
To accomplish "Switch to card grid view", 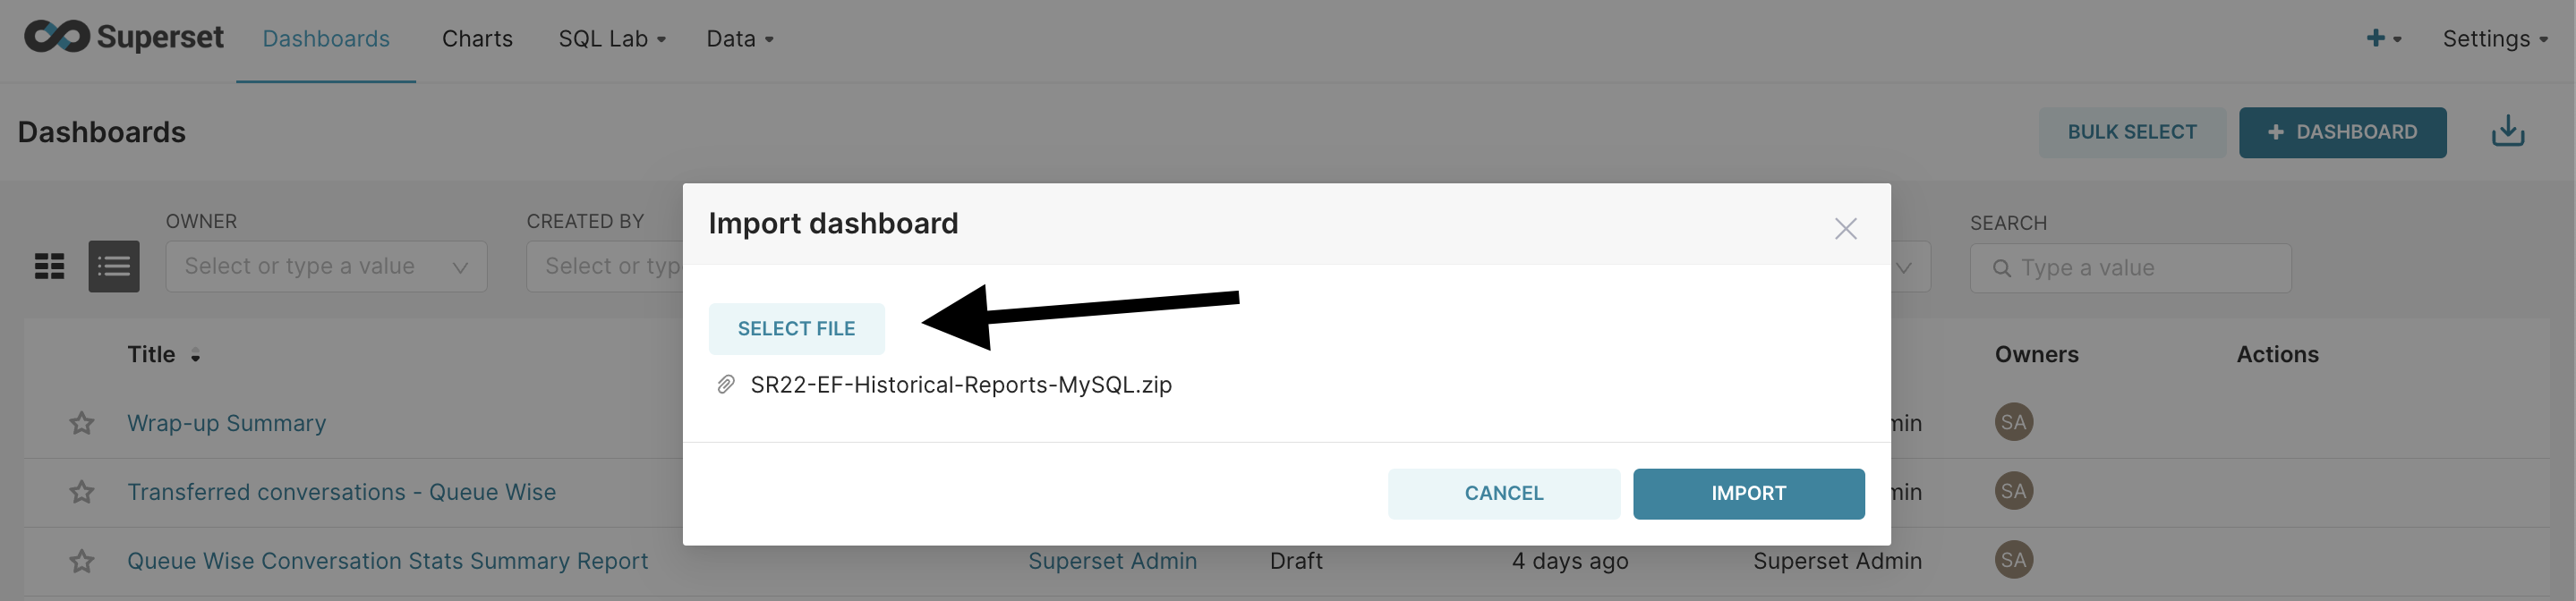I will click(49, 266).
